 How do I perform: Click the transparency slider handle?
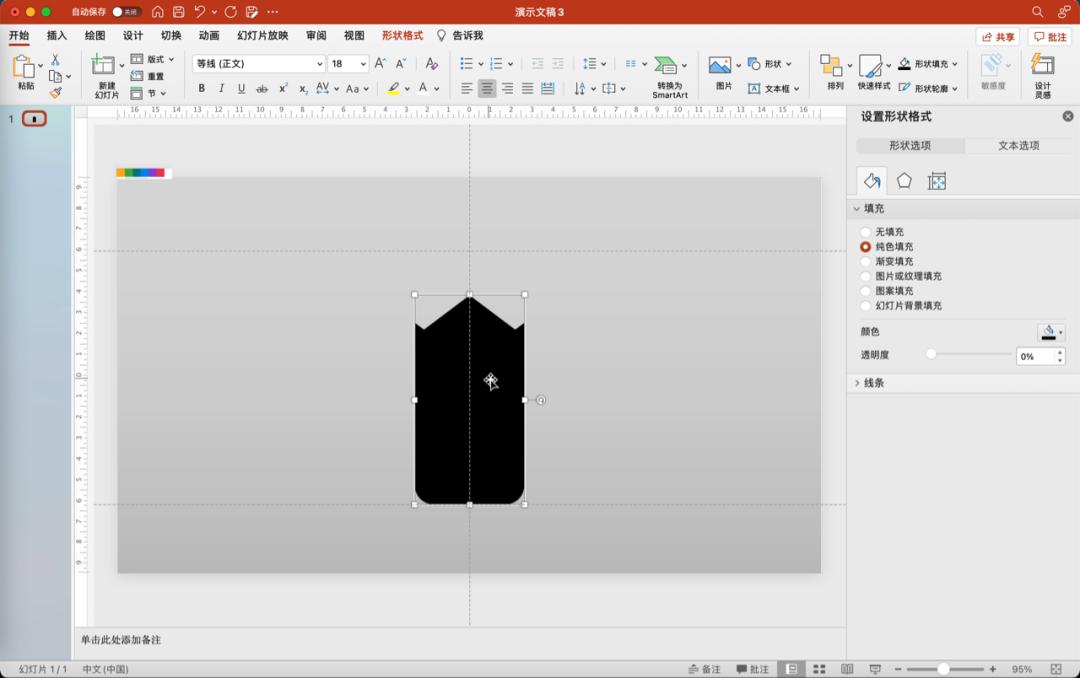[x=931, y=354]
